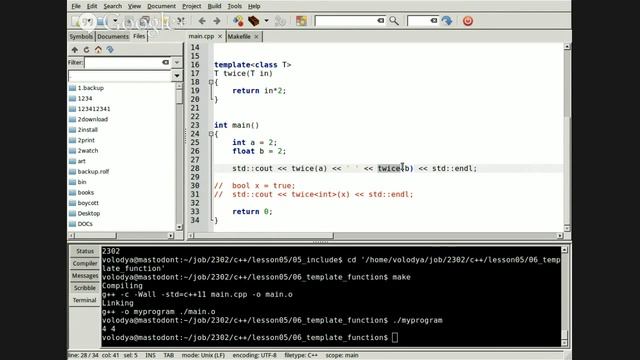Clear the go-to-line field

[x=434, y=20]
